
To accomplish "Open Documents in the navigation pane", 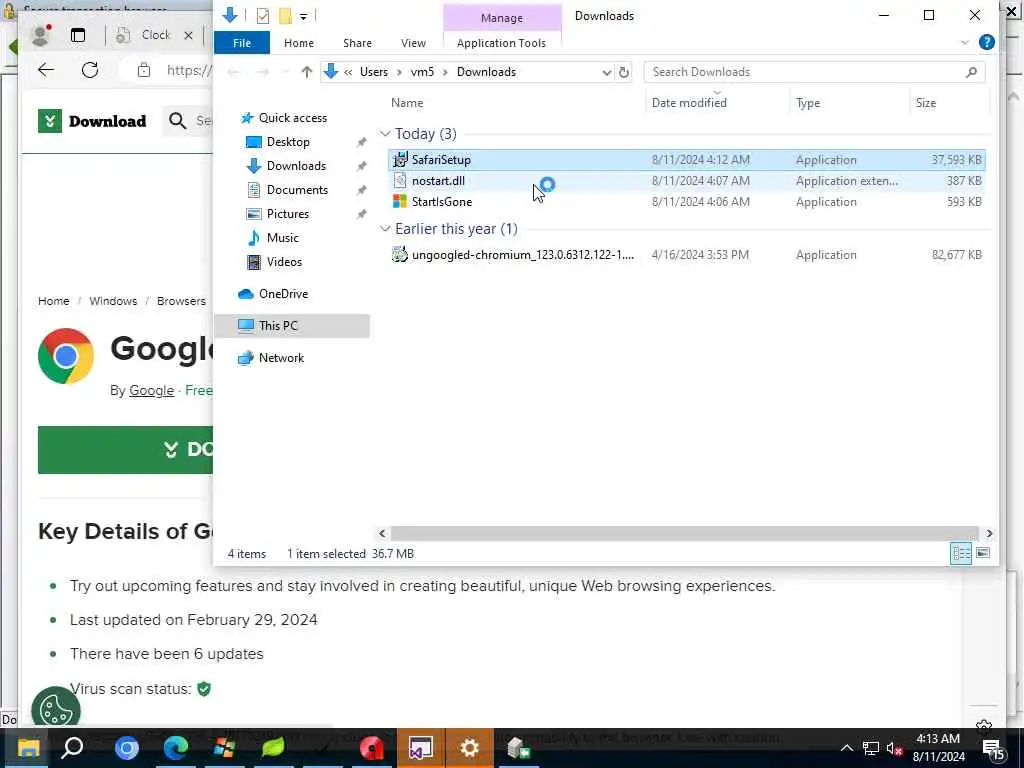I will pyautogui.click(x=297, y=190).
